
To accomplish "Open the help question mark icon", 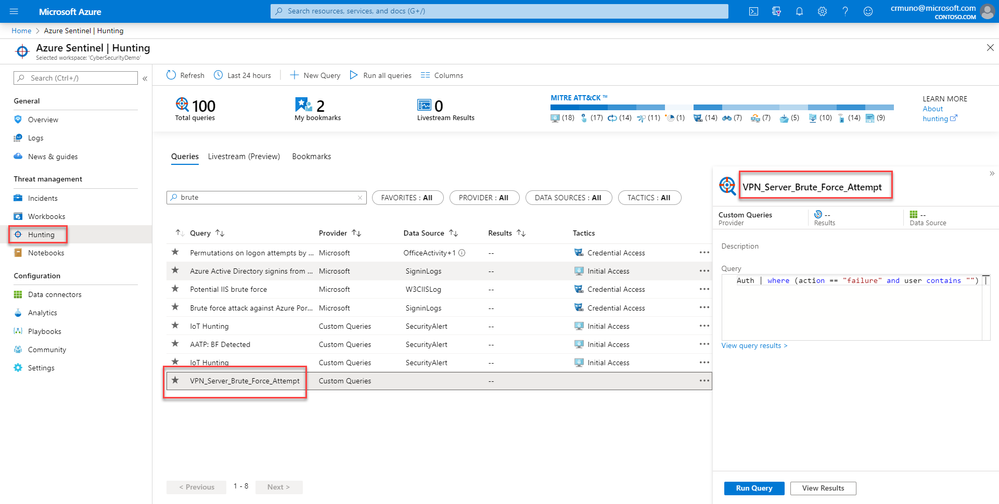I will tap(845, 11).
